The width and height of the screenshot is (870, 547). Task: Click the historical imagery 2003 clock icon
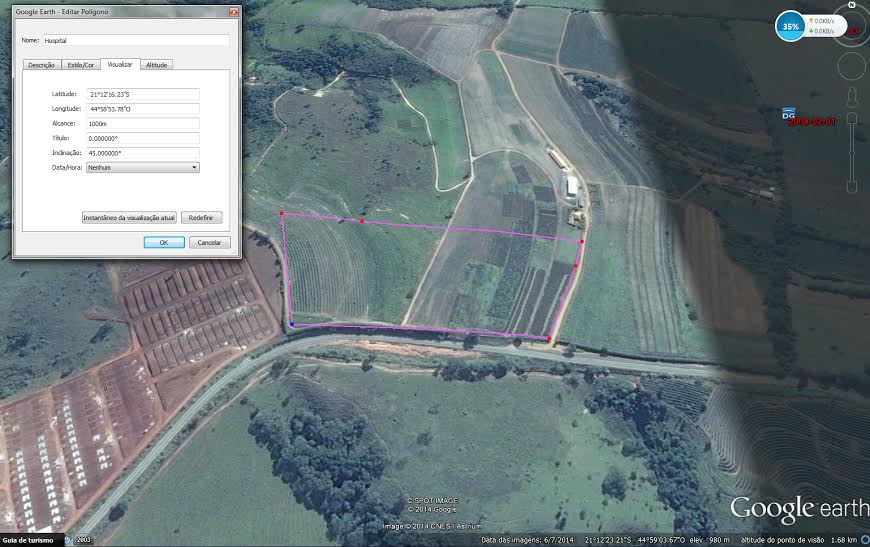coord(69,540)
